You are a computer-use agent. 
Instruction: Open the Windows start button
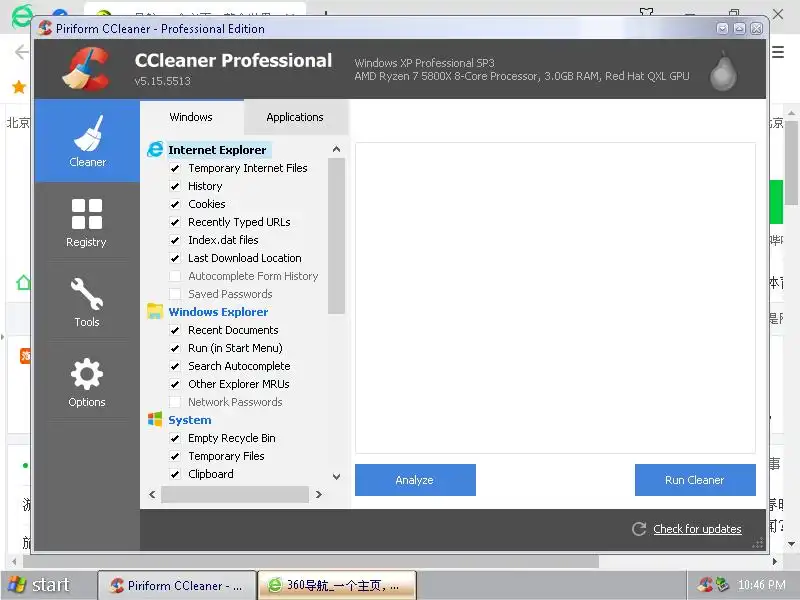[41, 585]
